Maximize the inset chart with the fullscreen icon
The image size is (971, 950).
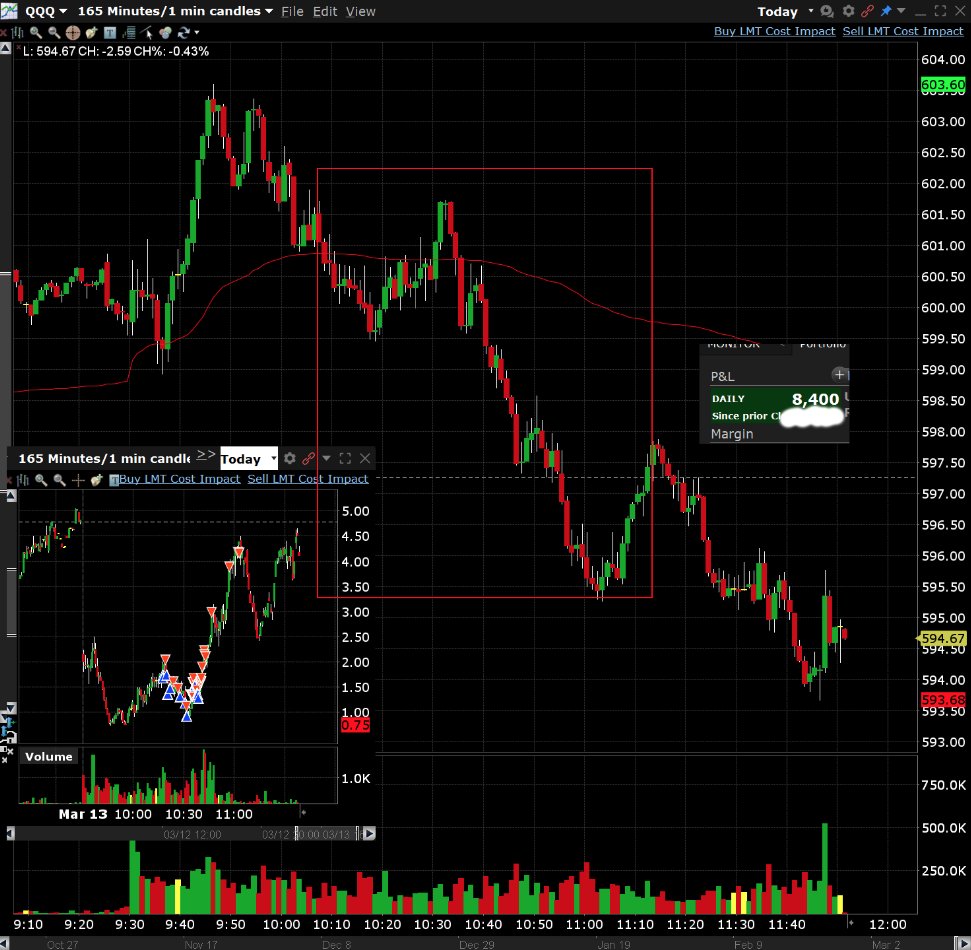(x=346, y=458)
